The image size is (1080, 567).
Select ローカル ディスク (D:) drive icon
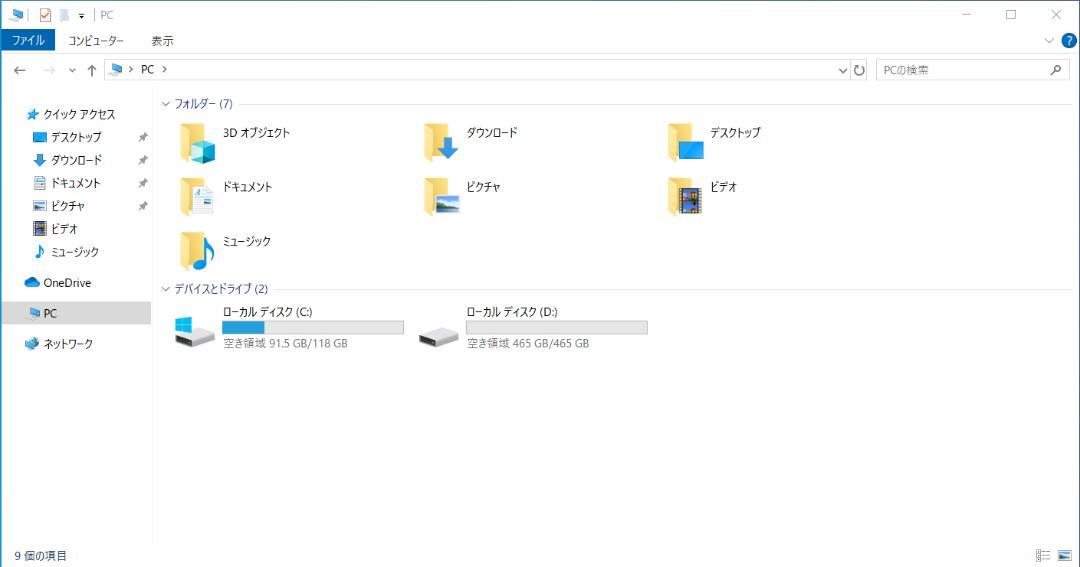point(439,336)
